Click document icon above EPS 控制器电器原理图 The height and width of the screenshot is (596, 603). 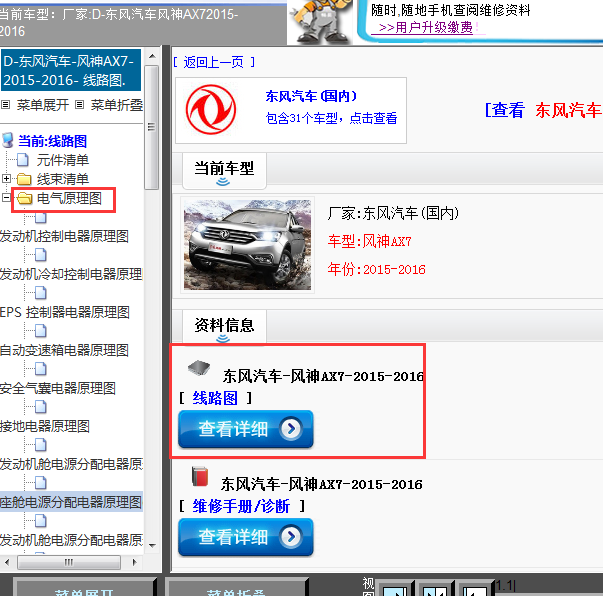40,293
